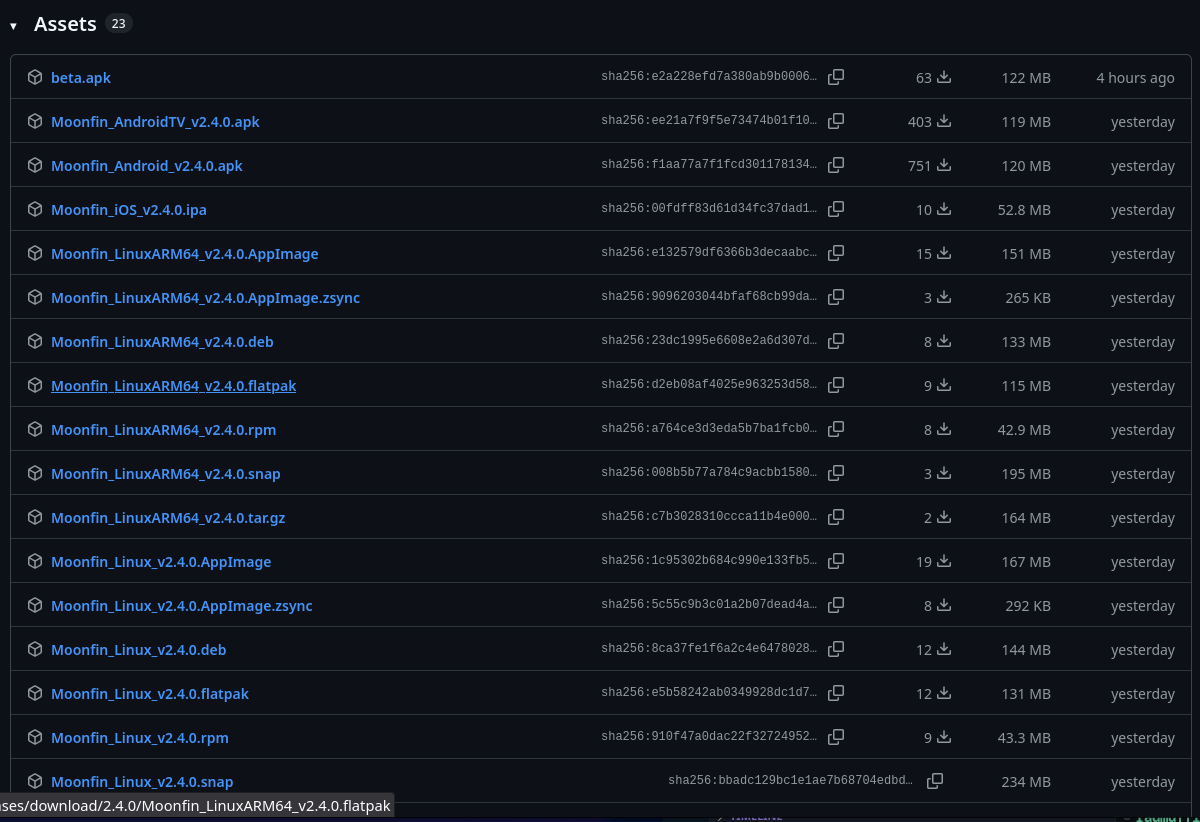The height and width of the screenshot is (822, 1200).
Task: Open the Moonfin_Linux_v2.4.0.AppImage.zsync link
Action: [x=182, y=606]
